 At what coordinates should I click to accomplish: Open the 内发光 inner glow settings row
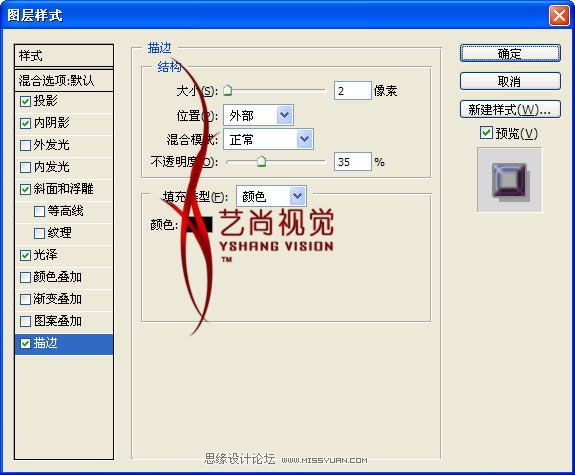click(x=64, y=168)
